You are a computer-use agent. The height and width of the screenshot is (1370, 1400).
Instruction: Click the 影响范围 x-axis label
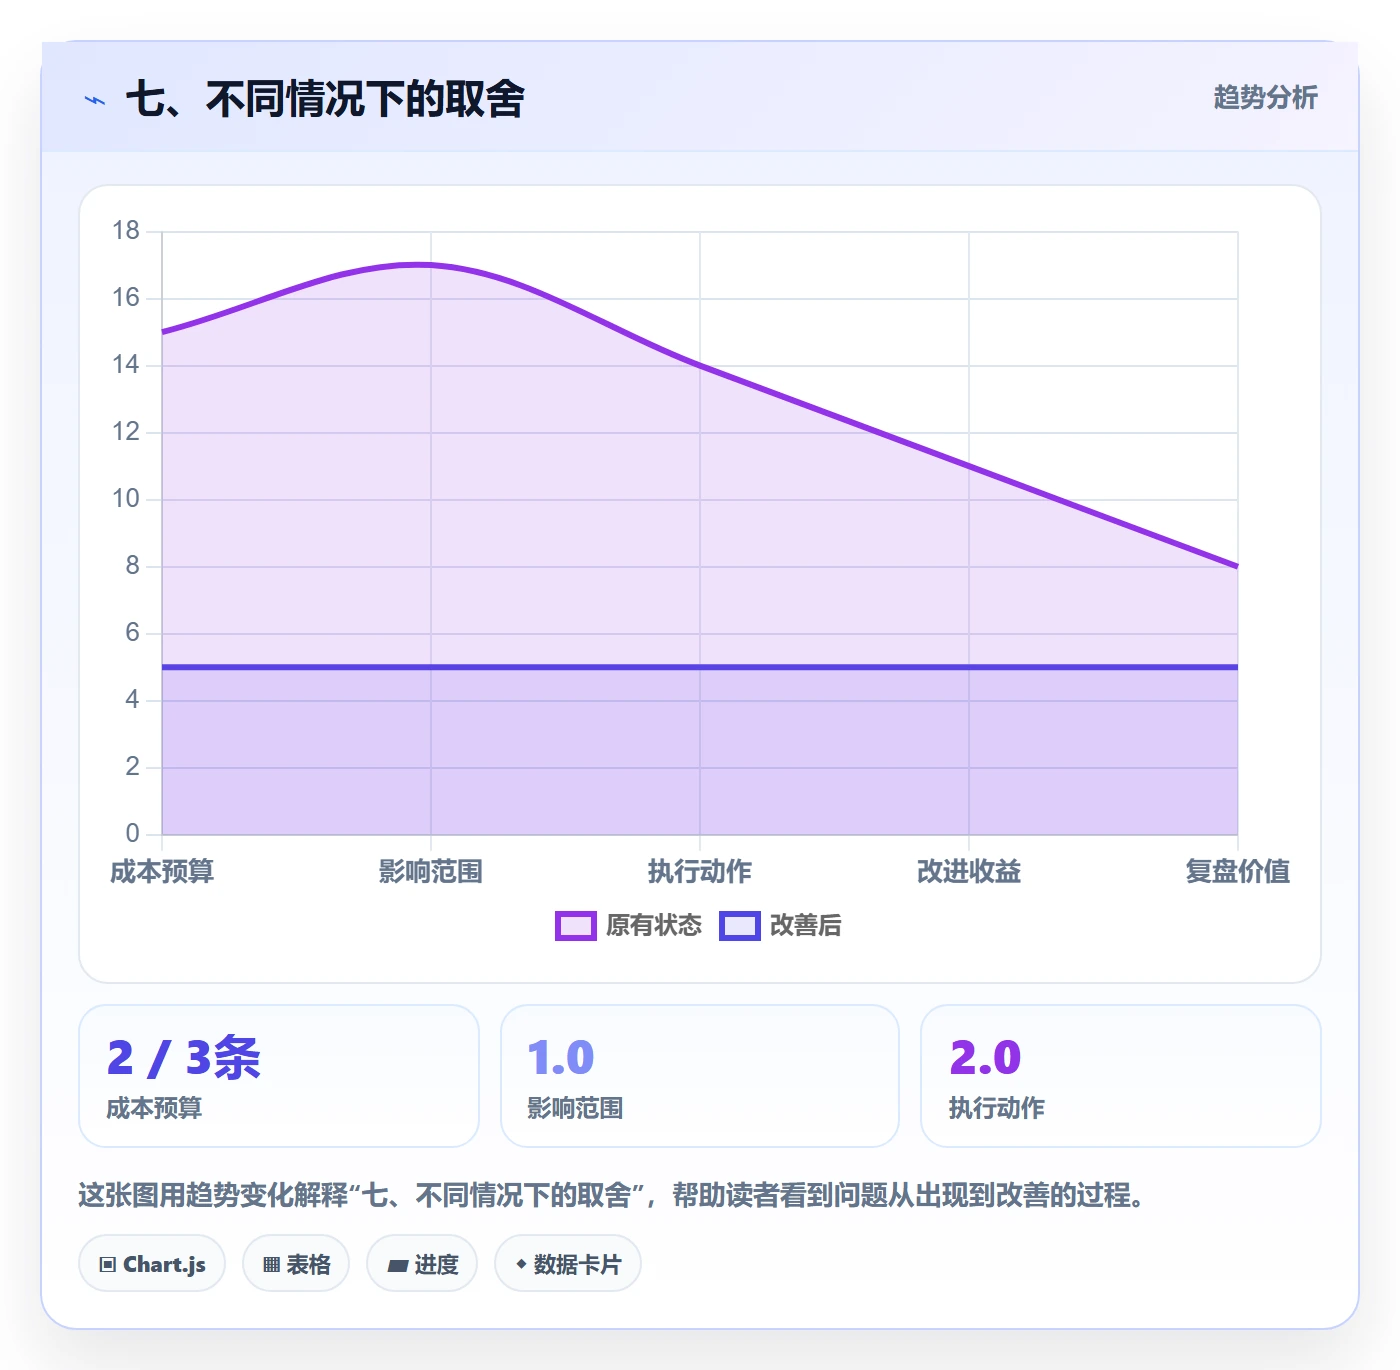[x=431, y=872]
